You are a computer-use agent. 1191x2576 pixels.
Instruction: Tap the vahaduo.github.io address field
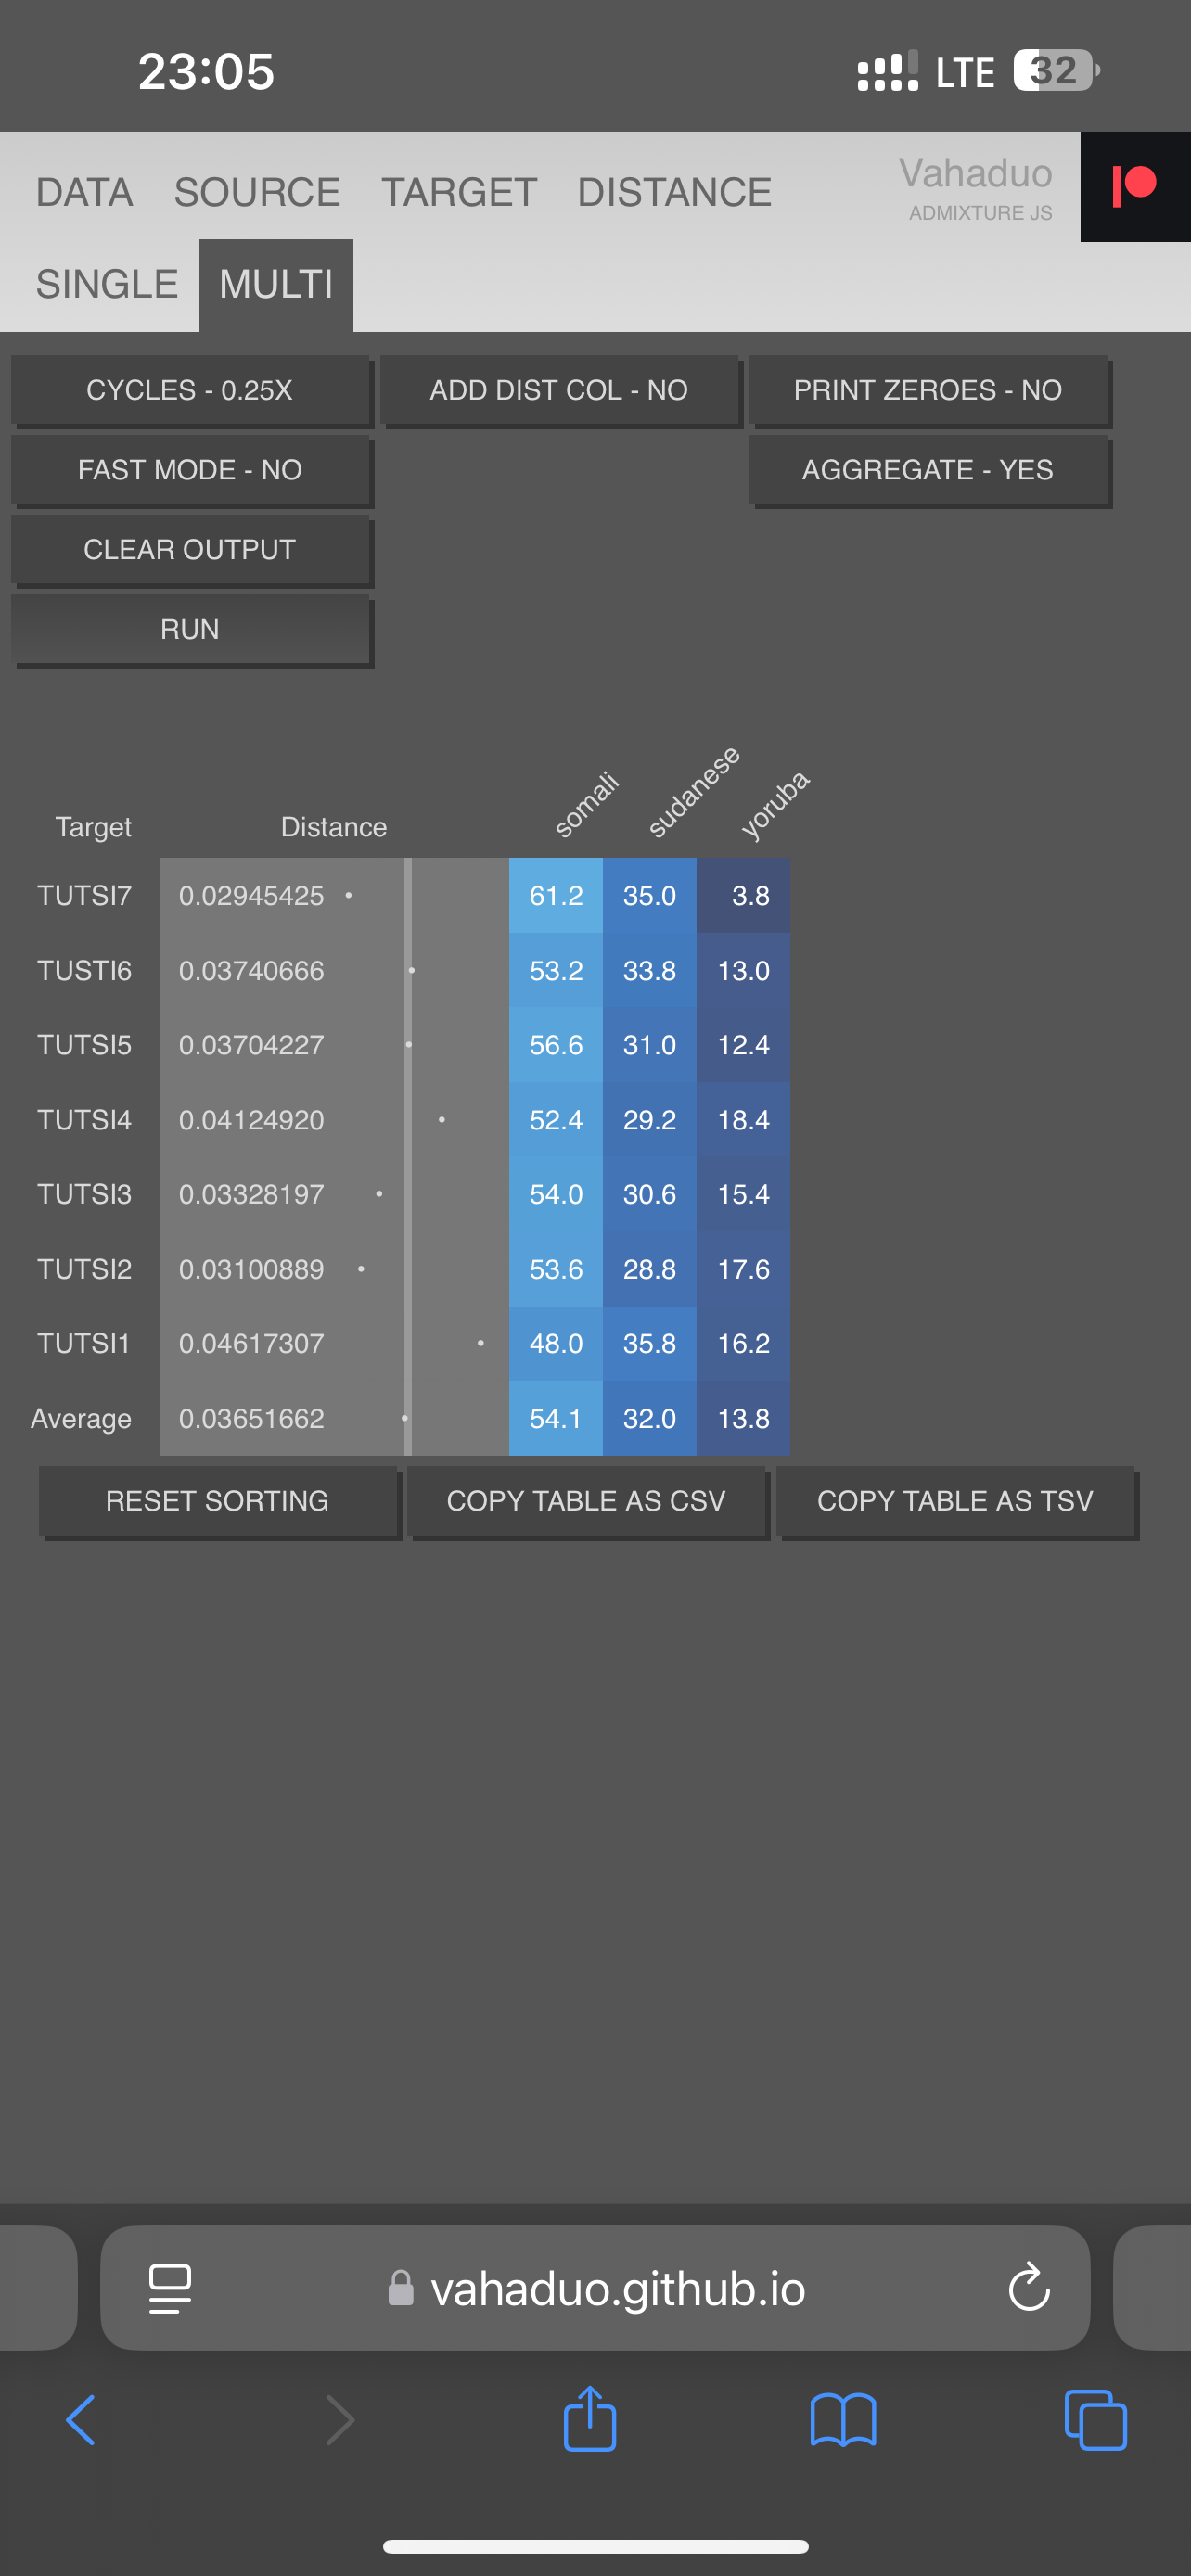tap(595, 2287)
